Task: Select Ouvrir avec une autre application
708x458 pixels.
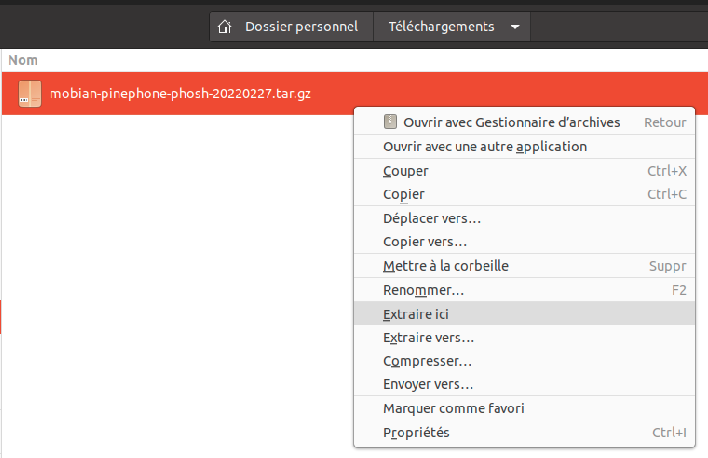Action: (x=485, y=146)
